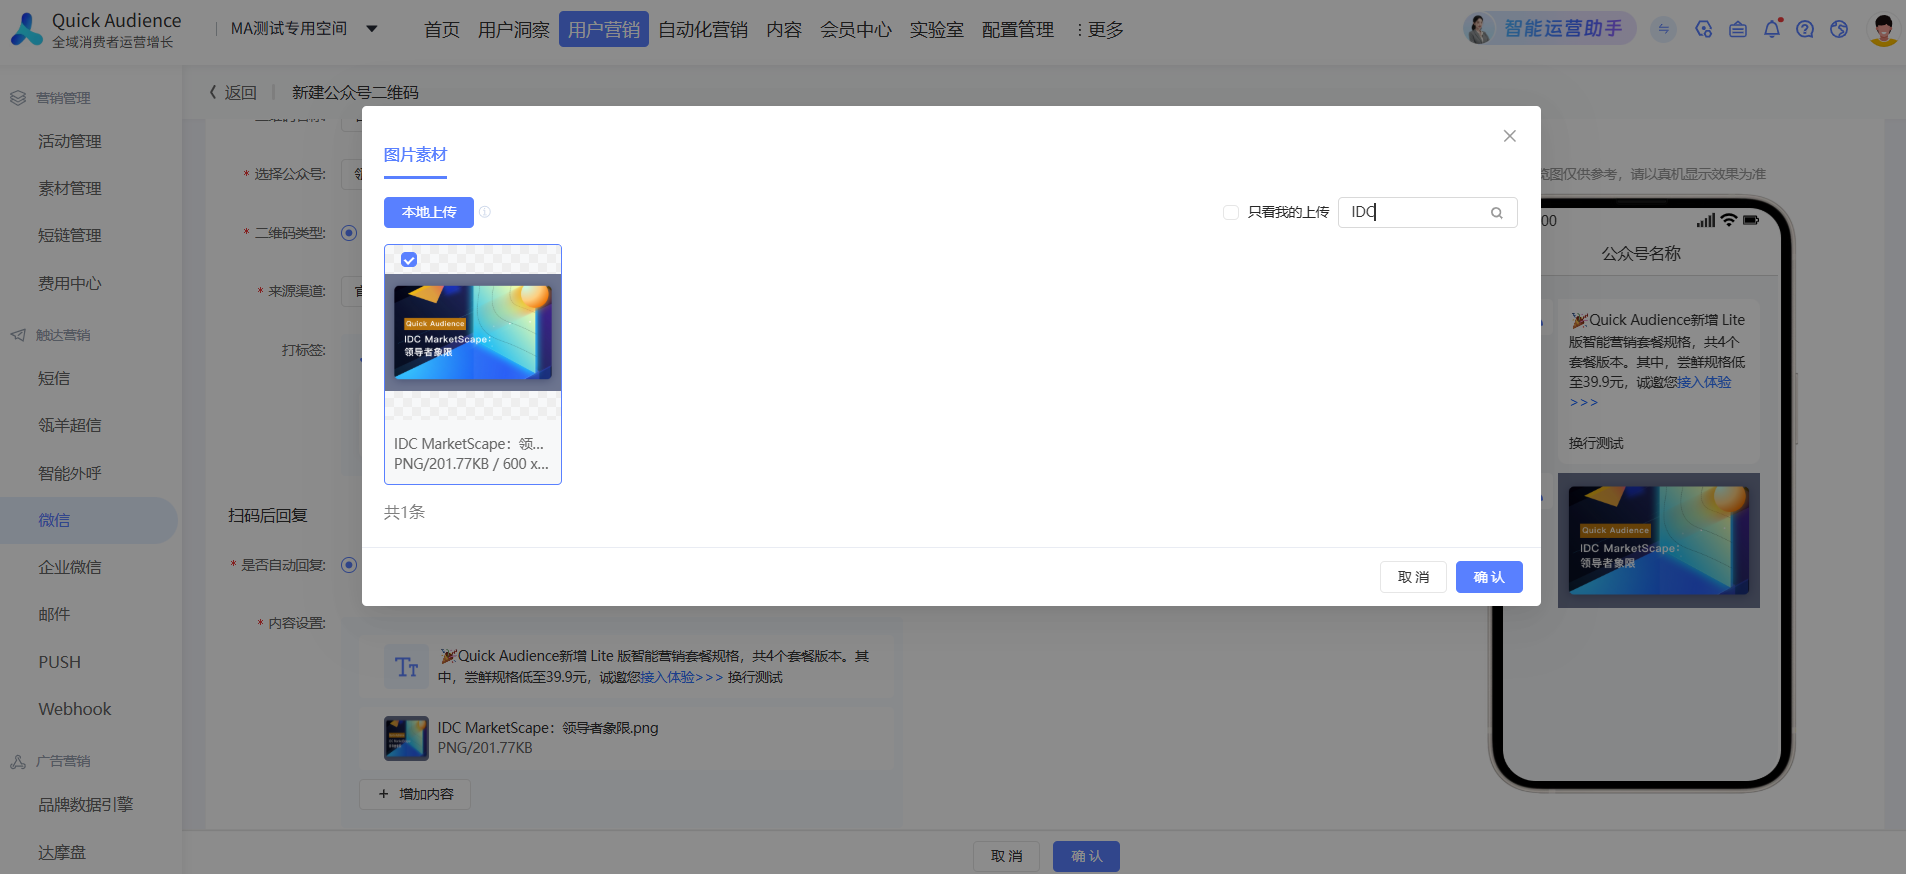Enable the 只看我的上传 checkbox
Viewport: 1906px width, 874px height.
1231,212
